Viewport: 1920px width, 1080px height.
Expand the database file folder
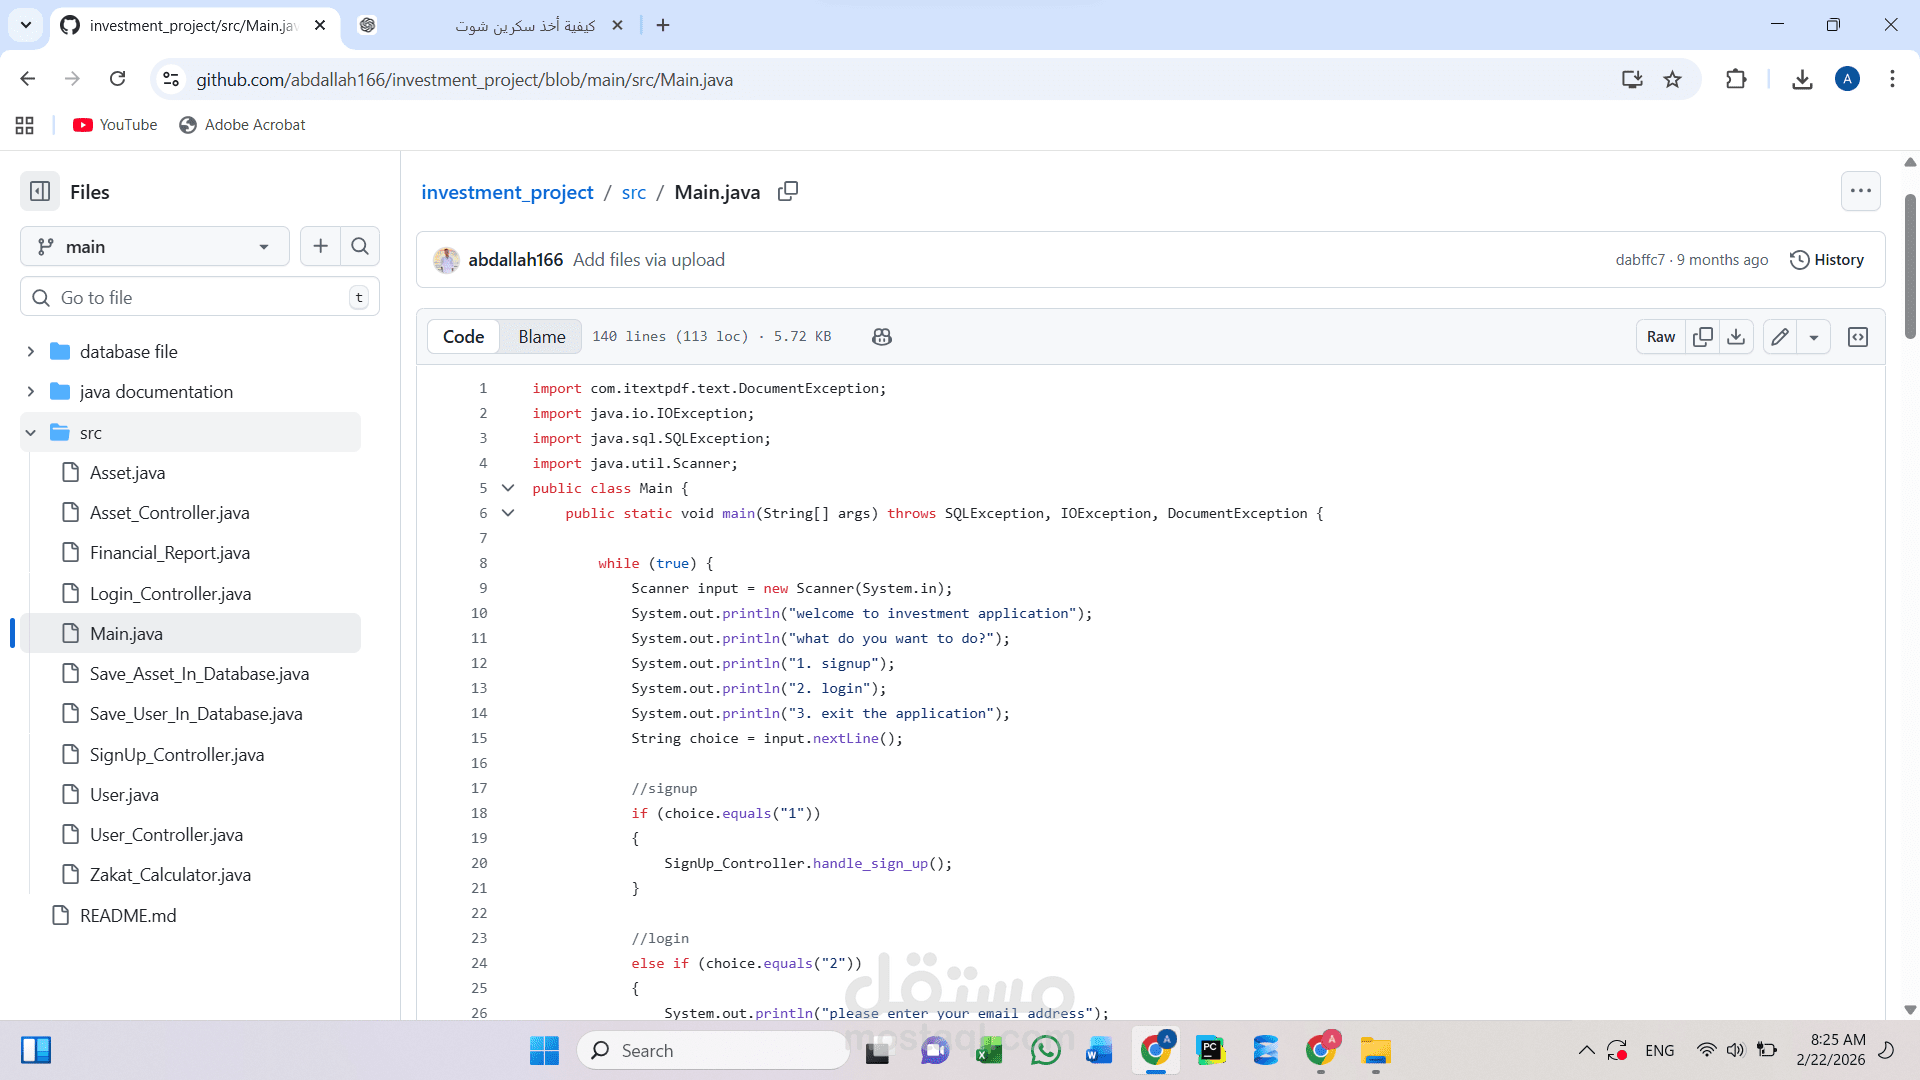pos(31,351)
